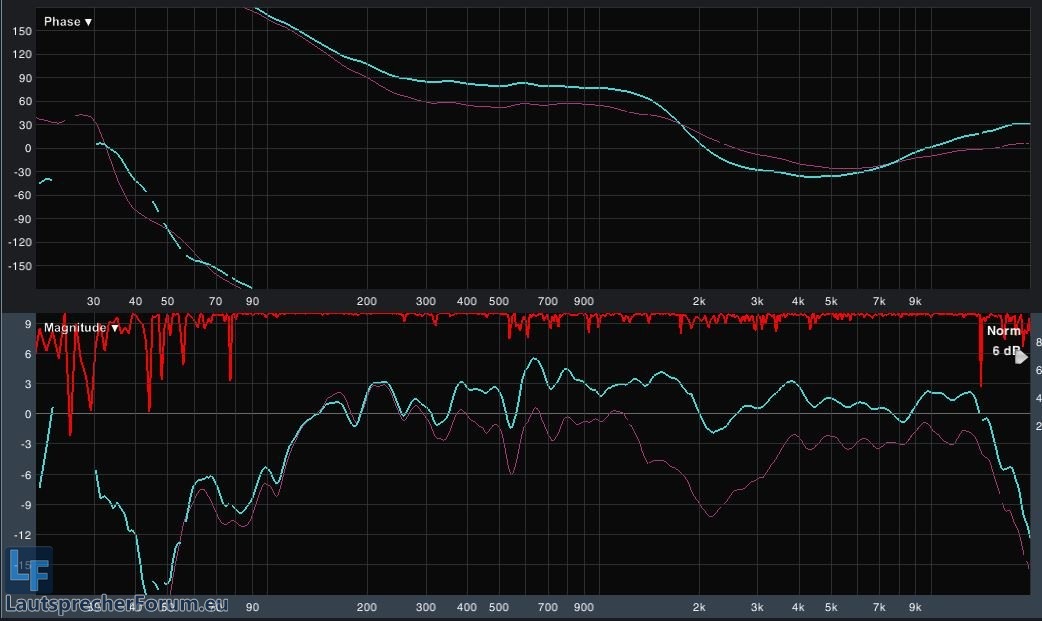Open the LautsprecherForum.eu watermark link
1042x621 pixels.
[x=117, y=604]
